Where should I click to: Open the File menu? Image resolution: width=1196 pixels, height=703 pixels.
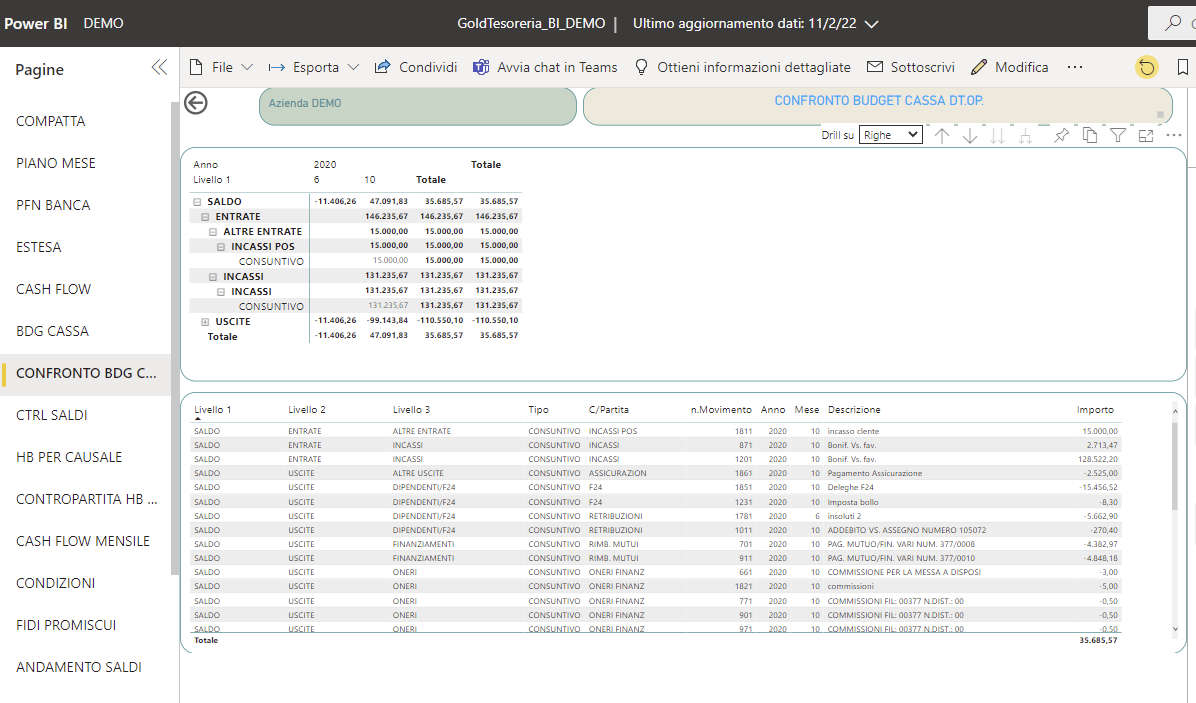tap(212, 67)
